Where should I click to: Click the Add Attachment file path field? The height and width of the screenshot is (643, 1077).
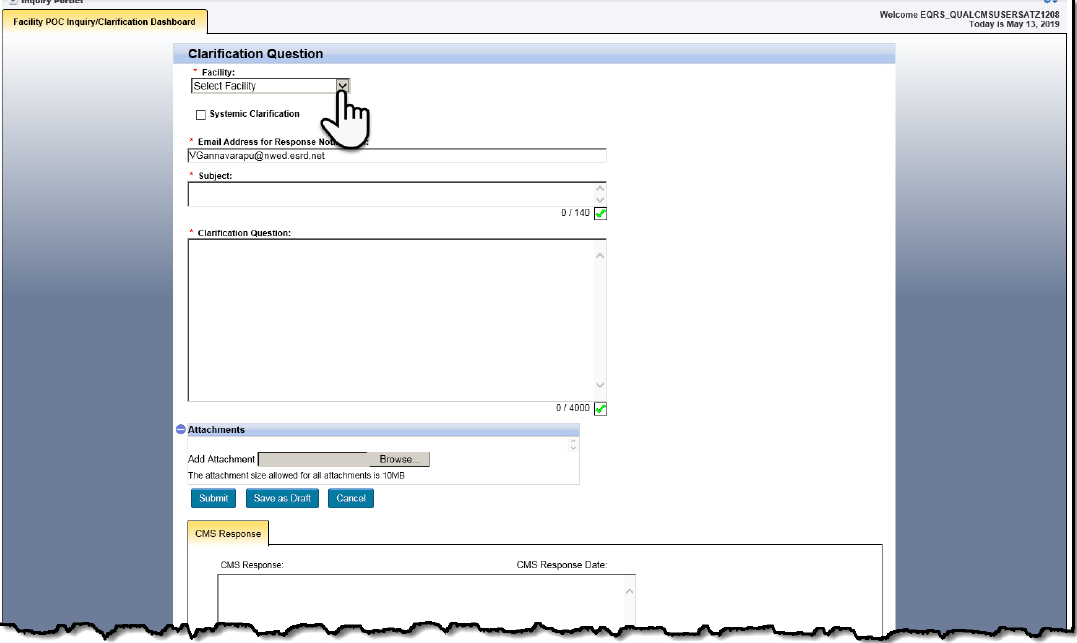pyautogui.click(x=314, y=460)
